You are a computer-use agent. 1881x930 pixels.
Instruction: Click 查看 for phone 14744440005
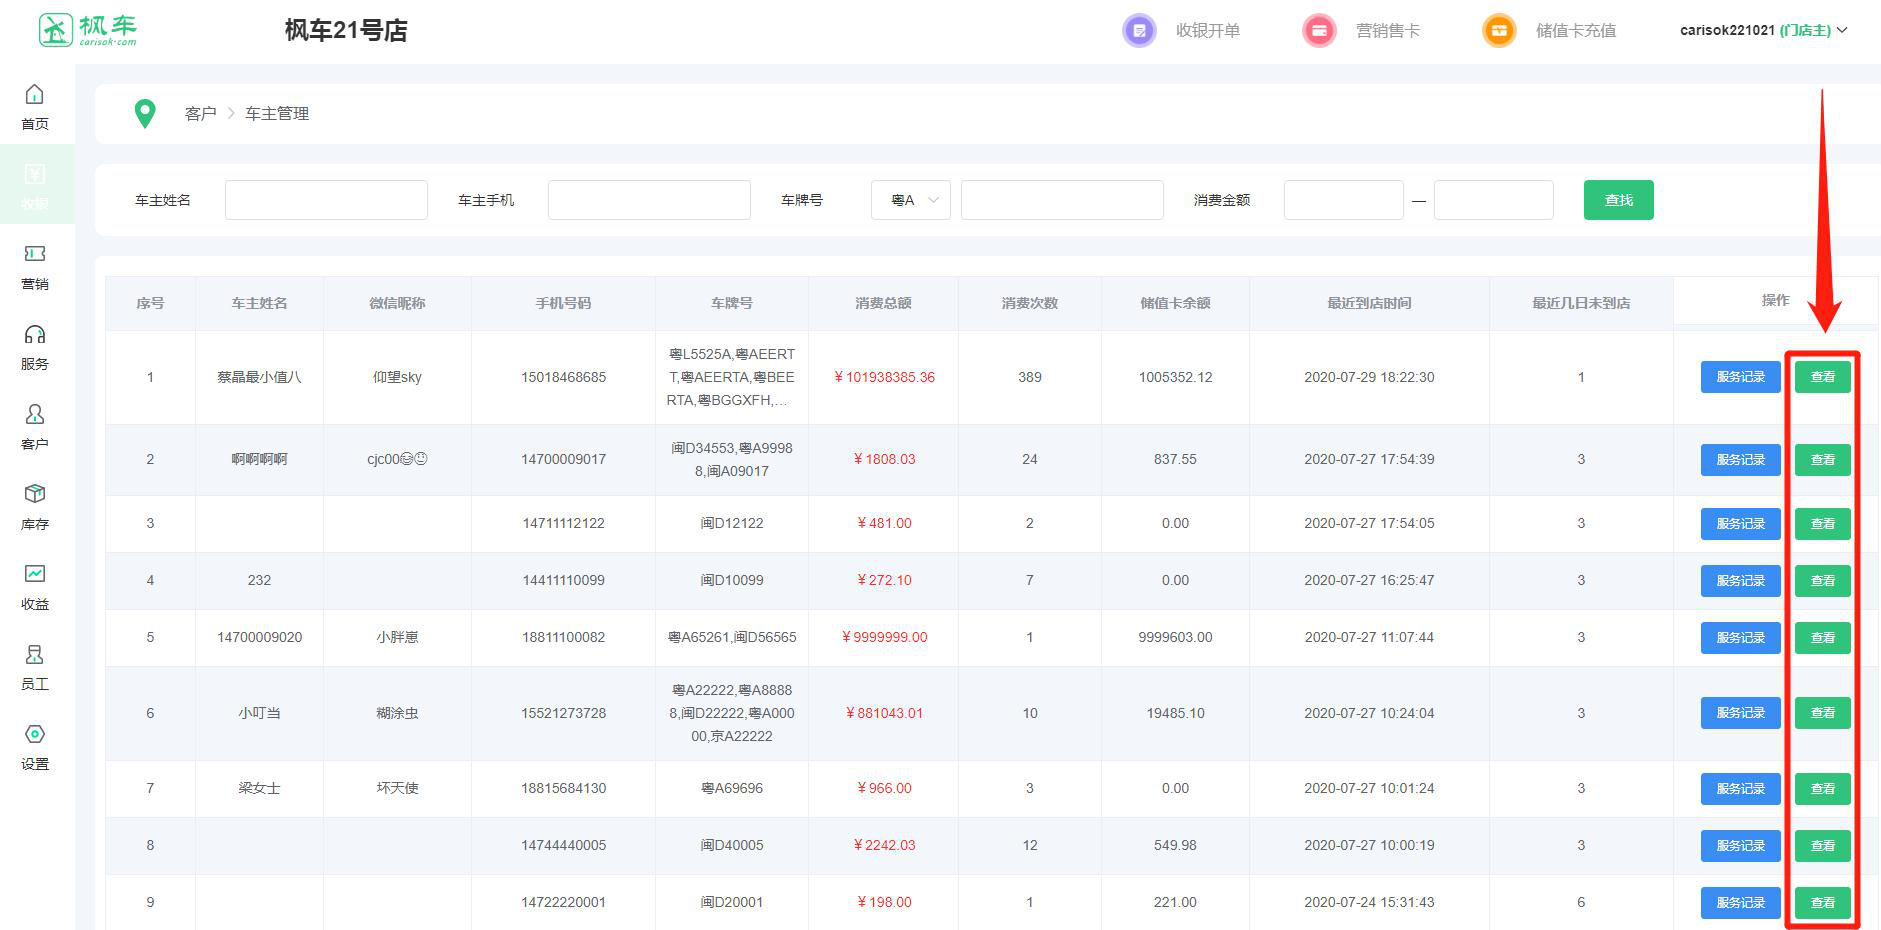click(1823, 846)
